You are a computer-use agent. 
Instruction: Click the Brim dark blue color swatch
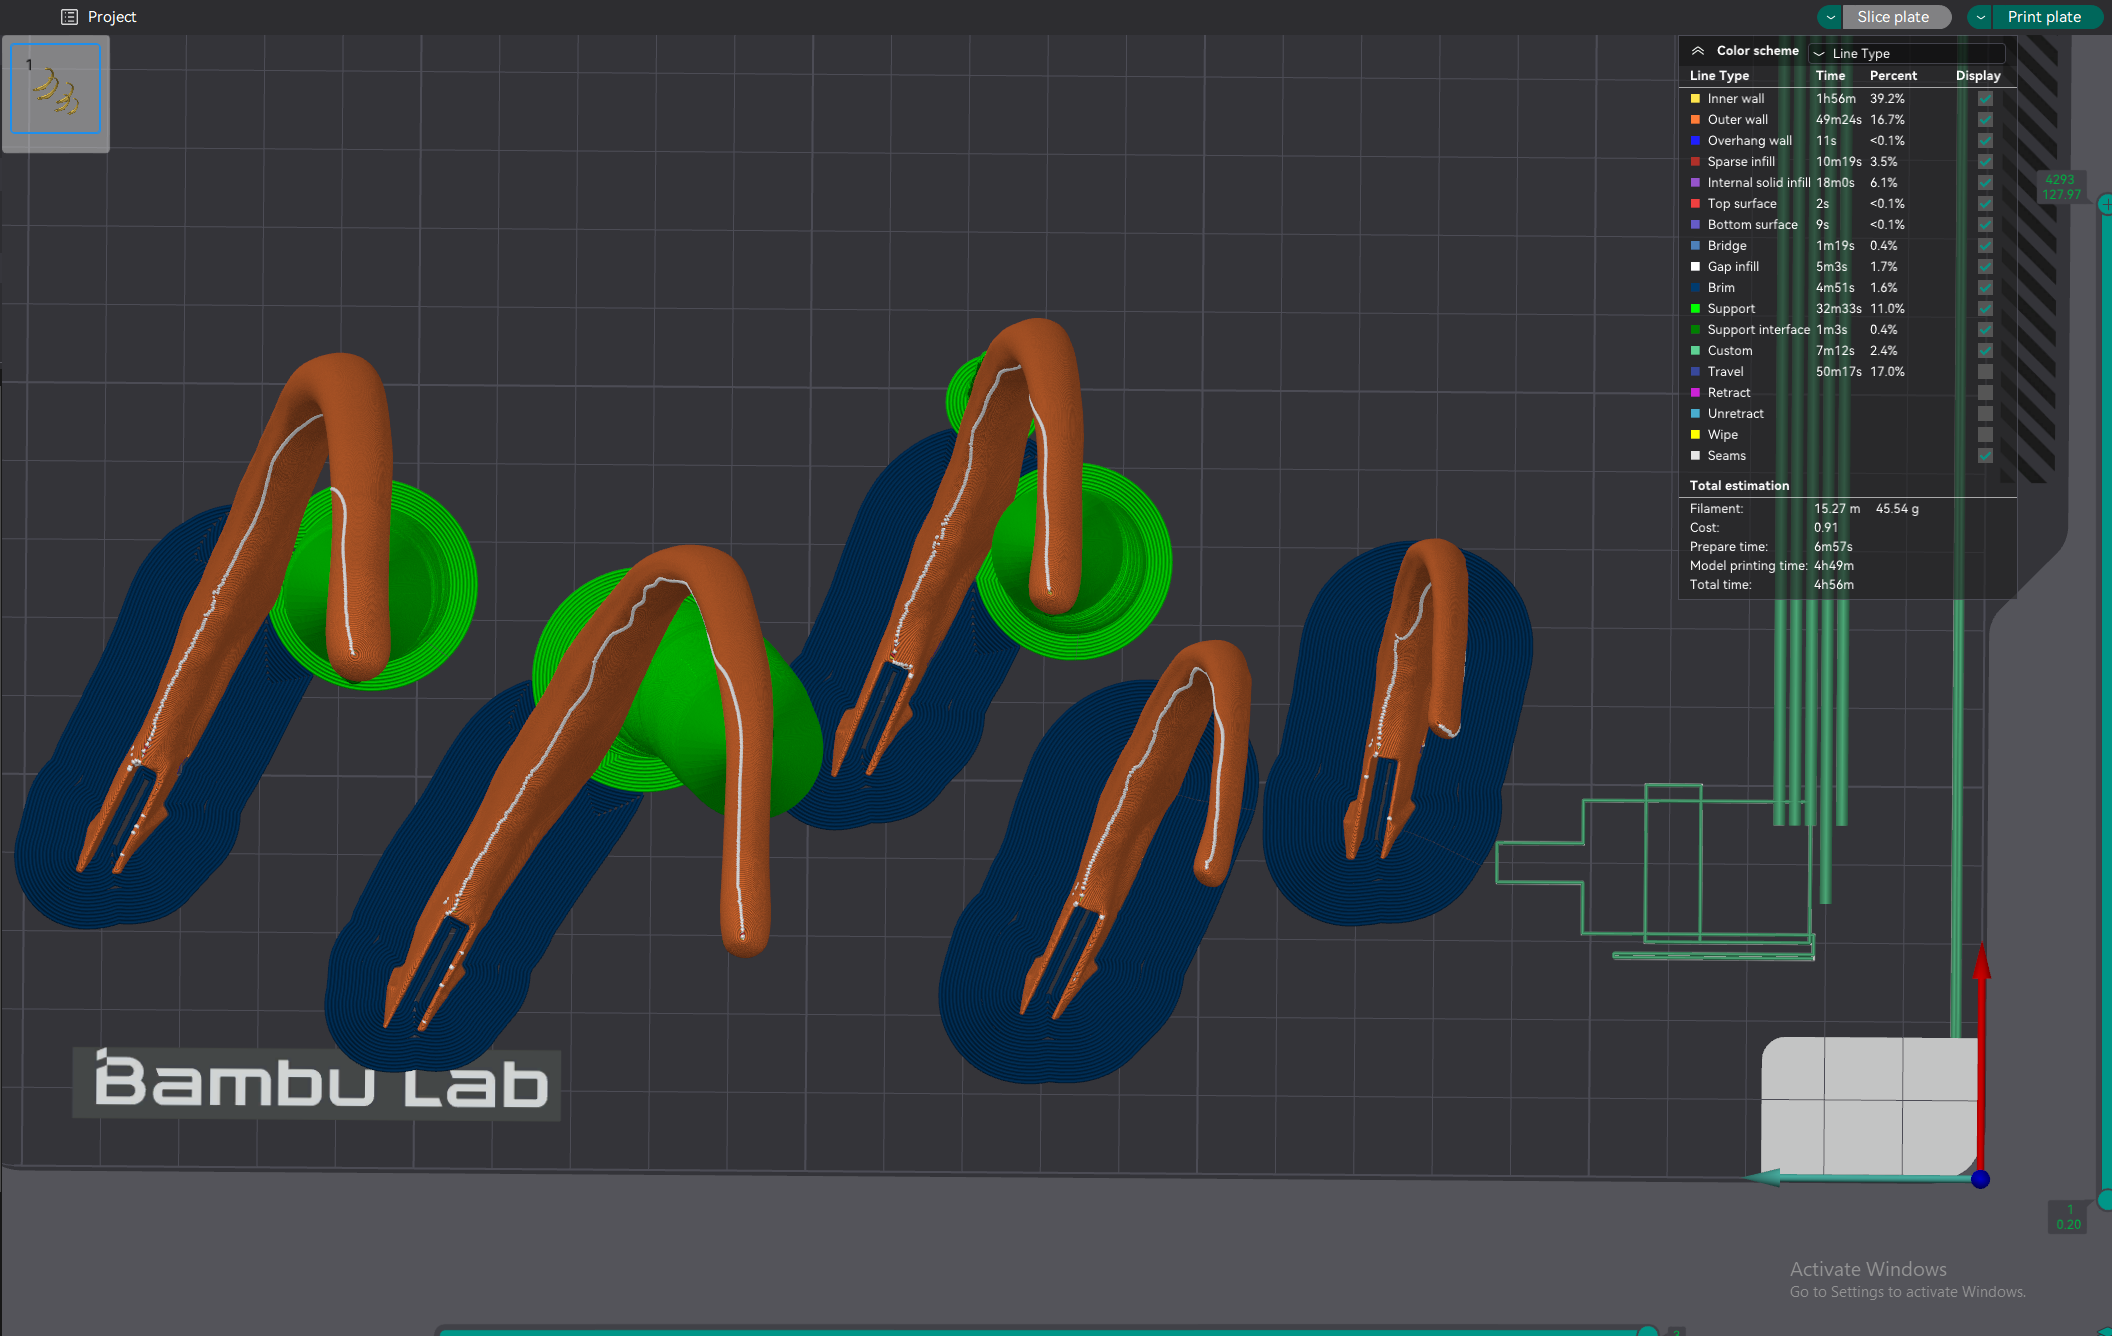[x=1695, y=287]
